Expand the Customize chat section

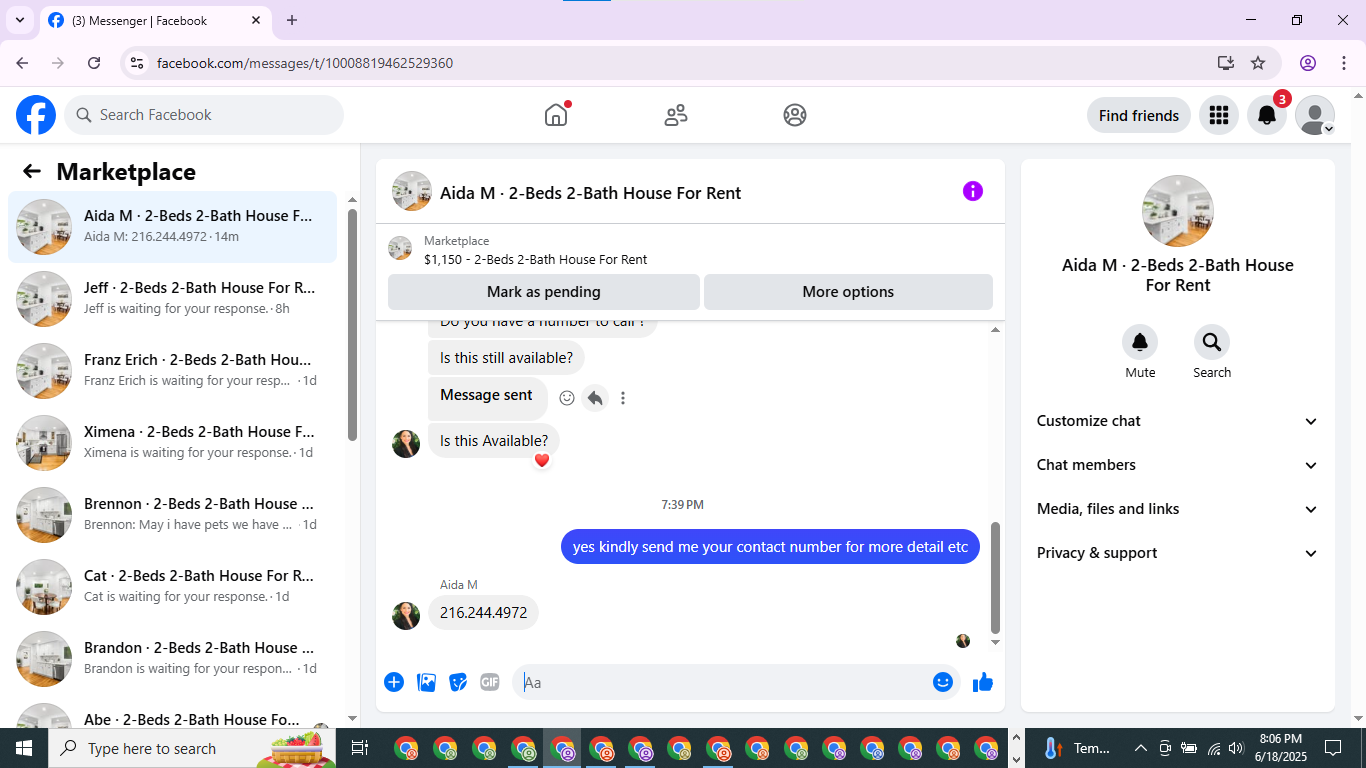pyautogui.click(x=1178, y=421)
